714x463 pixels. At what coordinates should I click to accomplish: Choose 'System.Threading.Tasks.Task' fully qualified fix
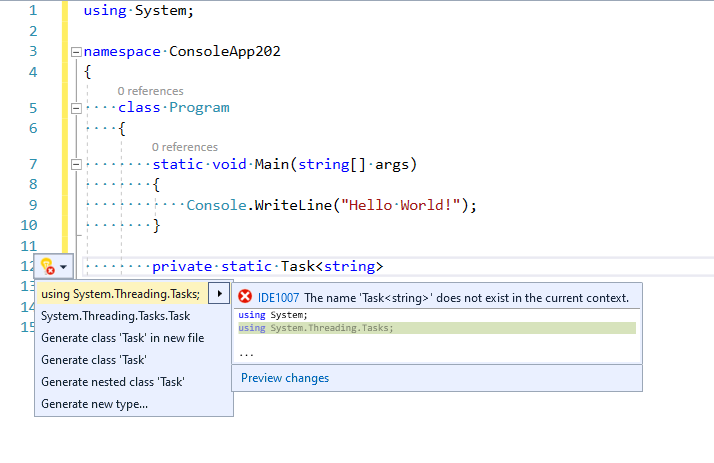point(116,316)
